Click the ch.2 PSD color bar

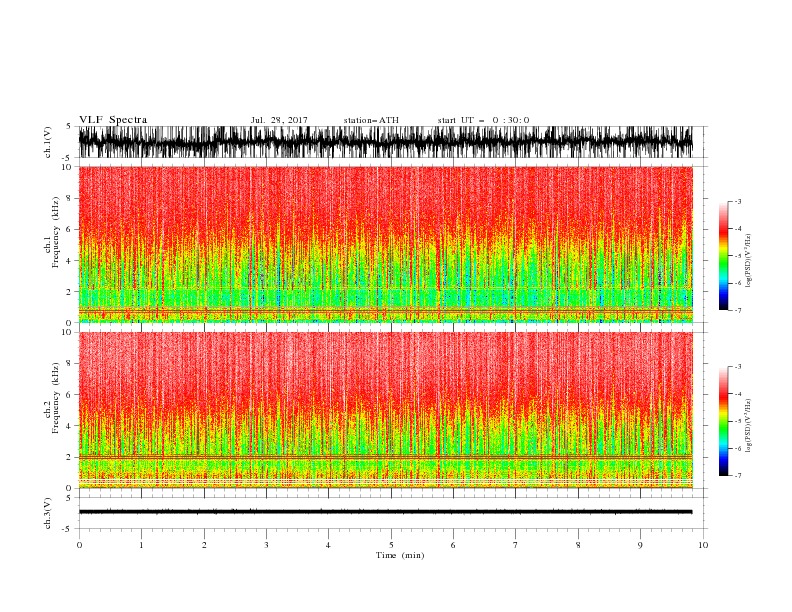click(x=724, y=421)
